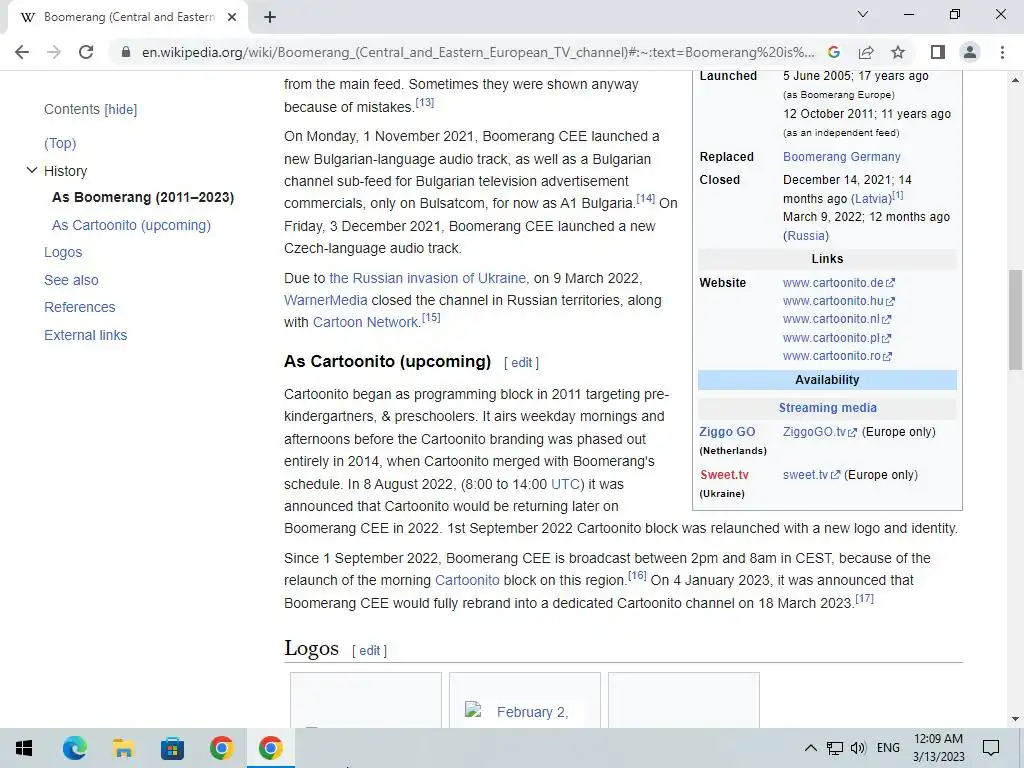The image size is (1024, 768).
Task: Open Chrome three-dot menu
Action: pos(1002,52)
